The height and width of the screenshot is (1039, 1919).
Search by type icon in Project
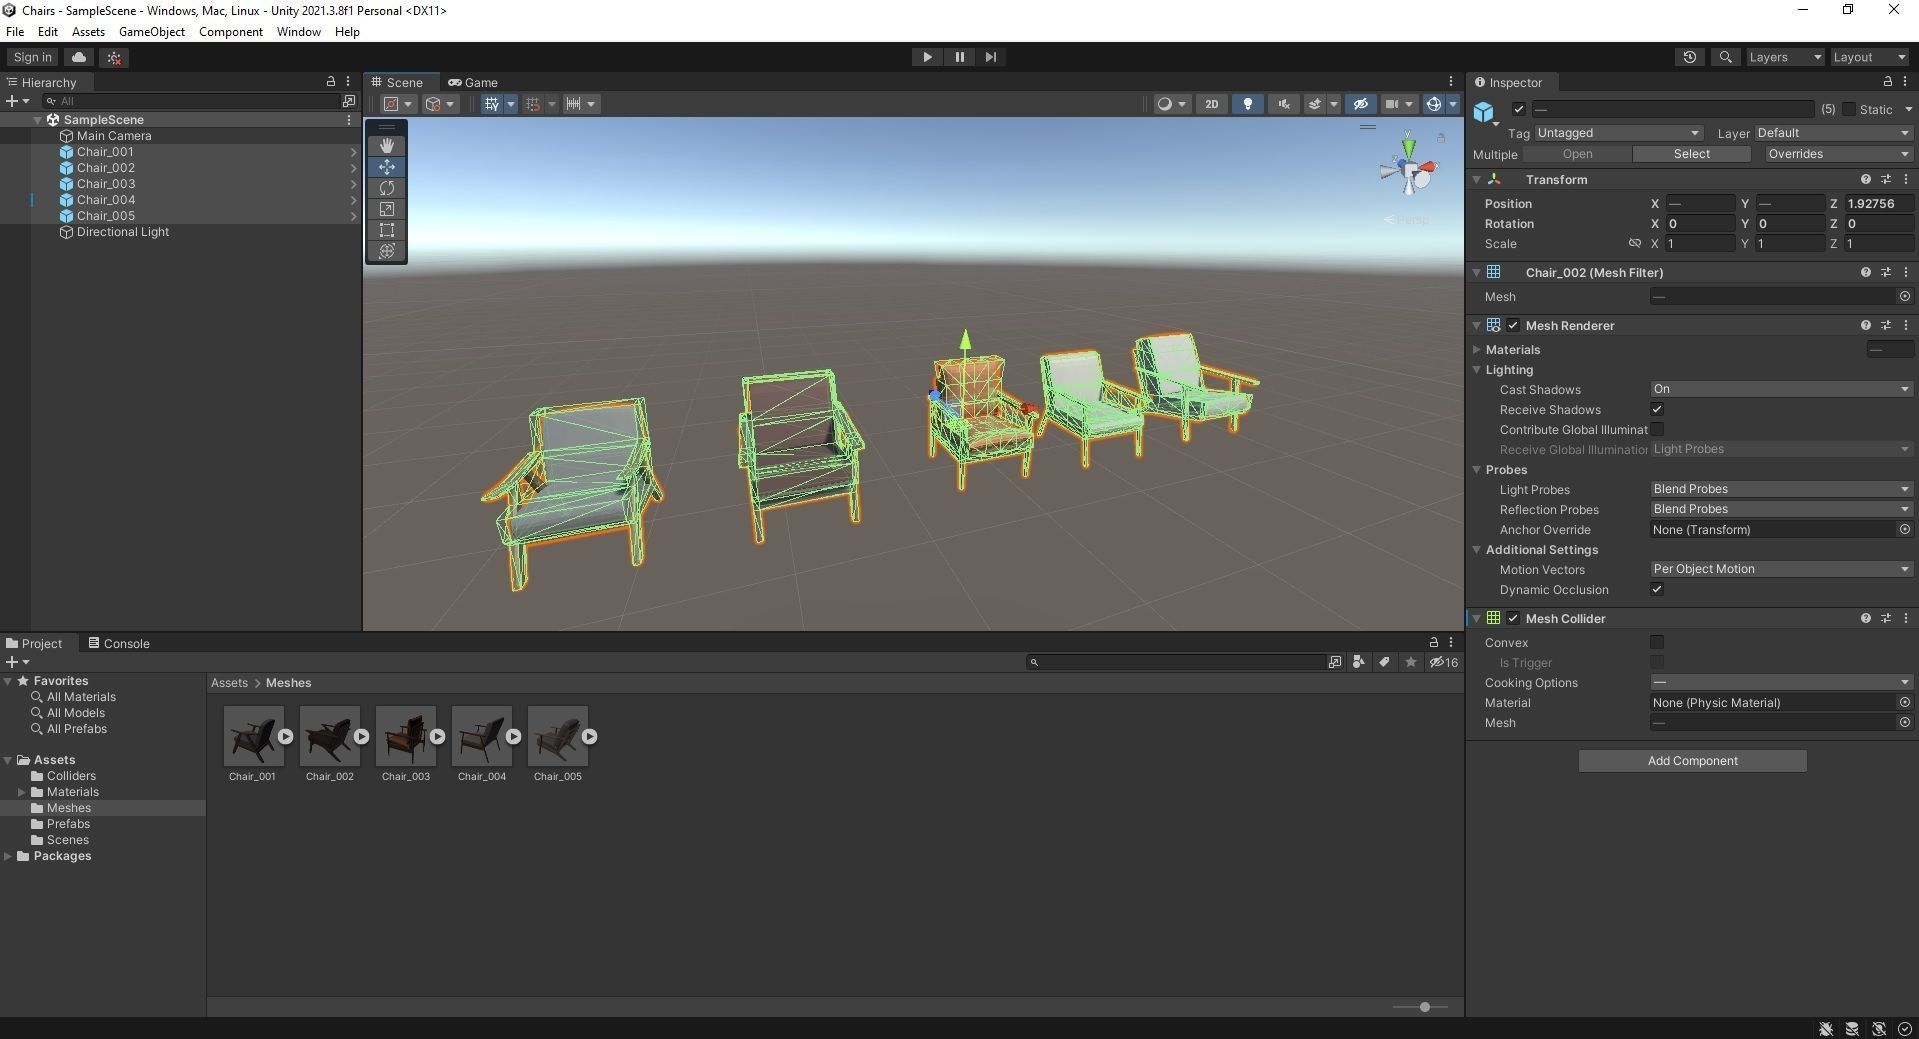[x=1358, y=662]
